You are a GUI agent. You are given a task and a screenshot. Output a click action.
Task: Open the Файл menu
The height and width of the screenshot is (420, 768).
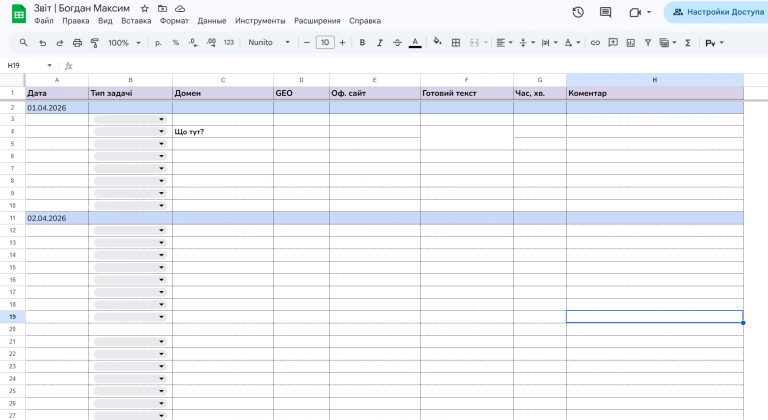[44, 21]
